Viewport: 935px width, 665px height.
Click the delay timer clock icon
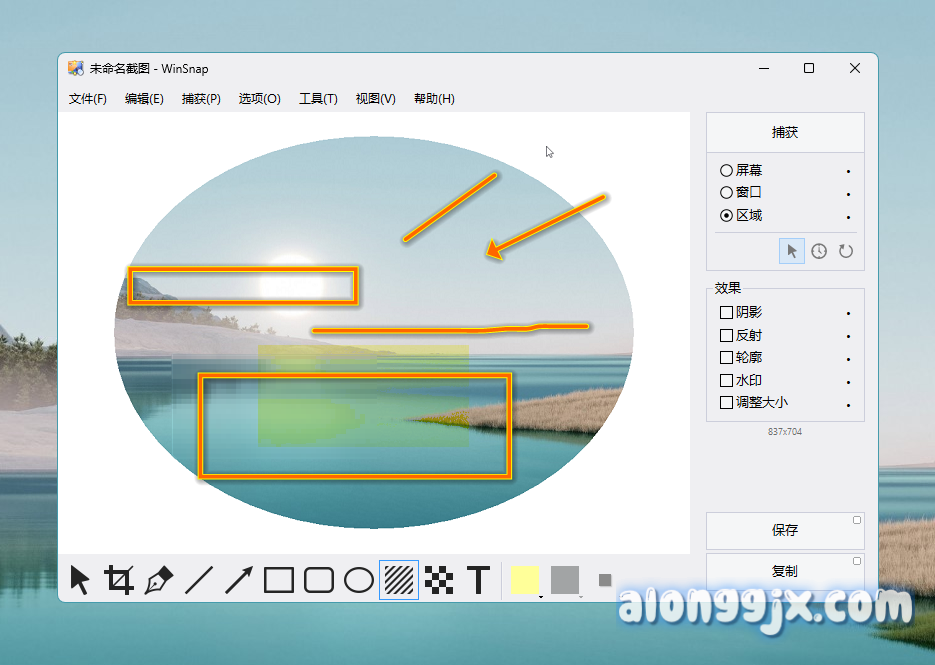pyautogui.click(x=819, y=251)
